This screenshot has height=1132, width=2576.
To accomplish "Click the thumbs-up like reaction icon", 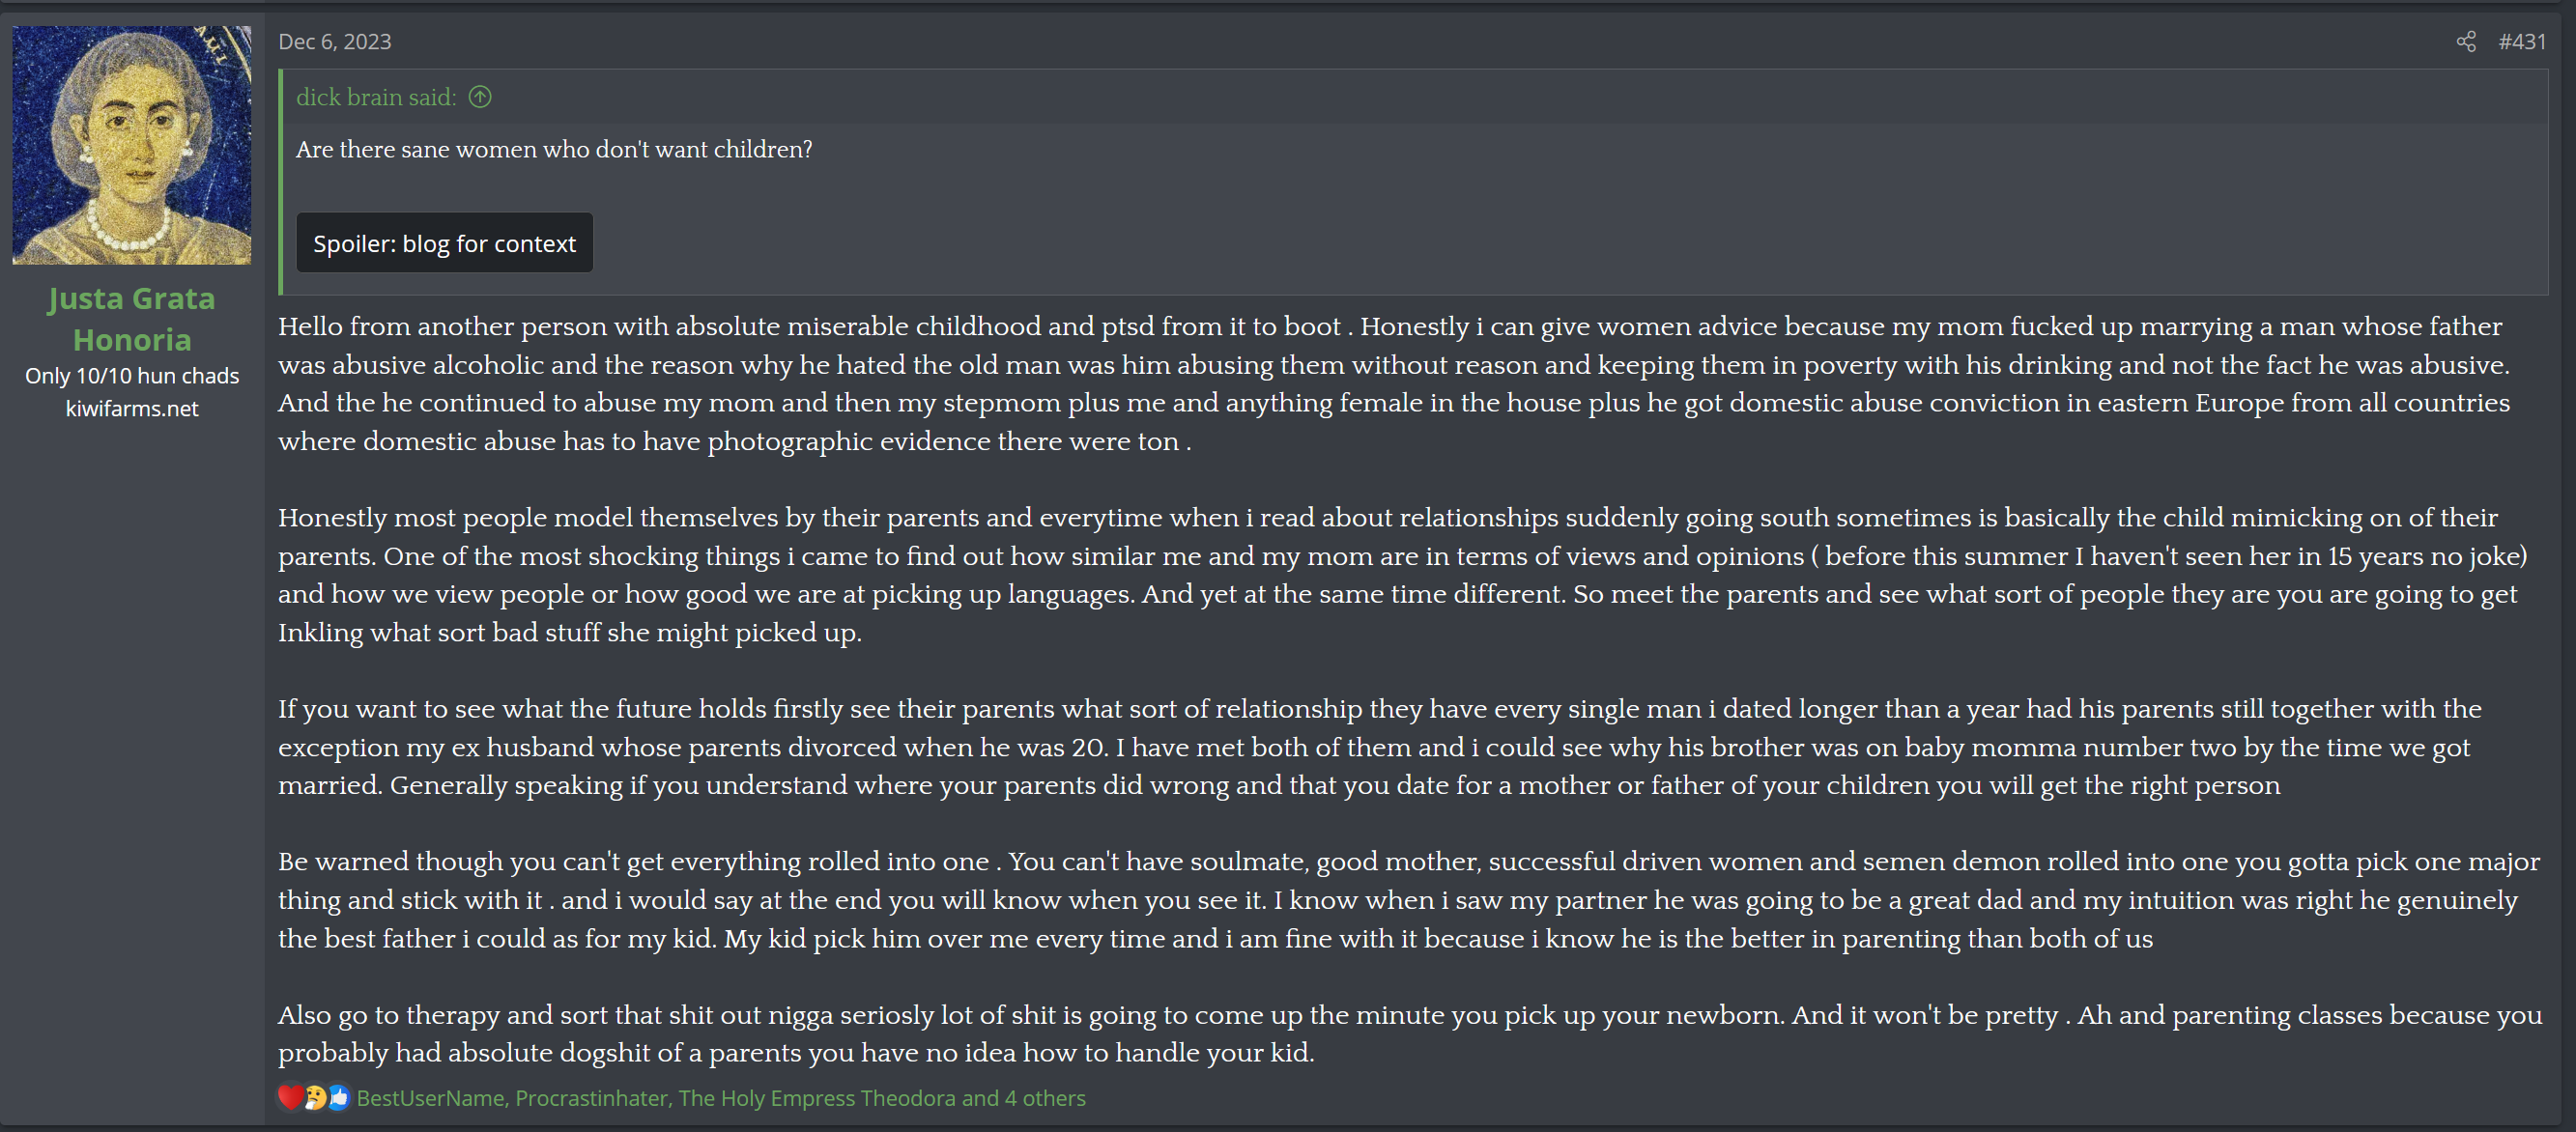I will pyautogui.click(x=339, y=1097).
